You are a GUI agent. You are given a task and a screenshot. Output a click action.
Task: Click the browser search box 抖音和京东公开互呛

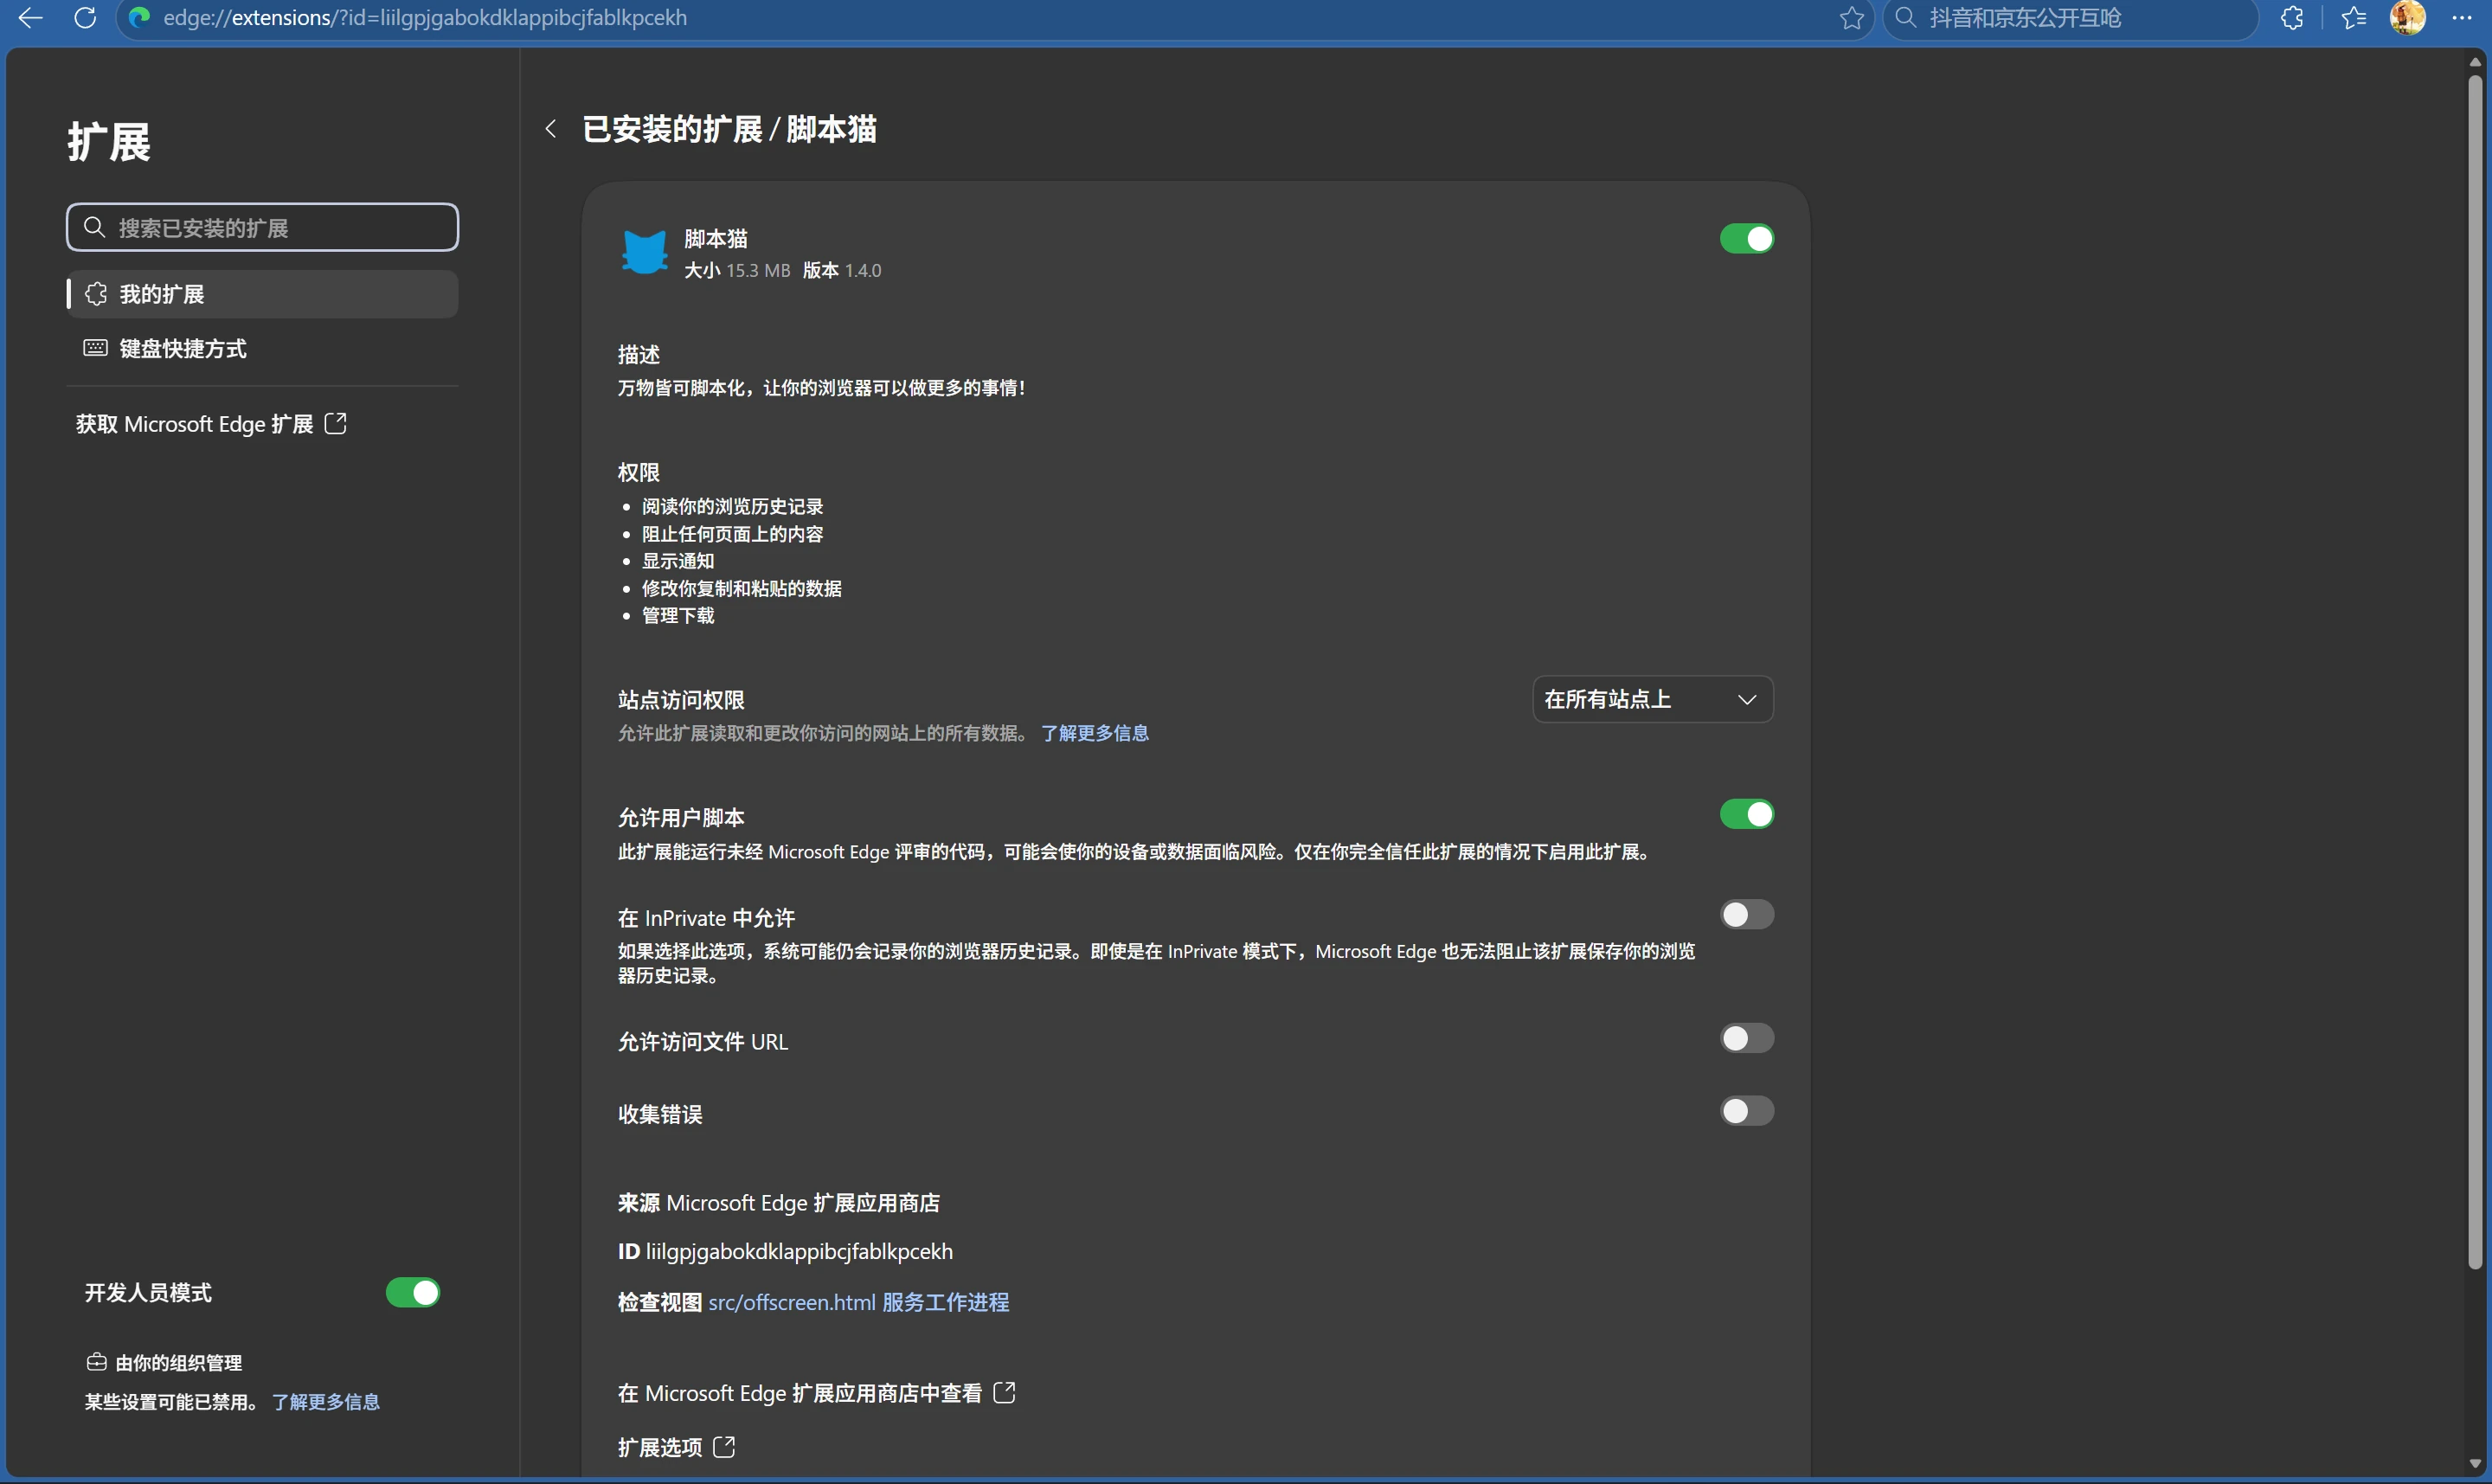[x=2070, y=18]
